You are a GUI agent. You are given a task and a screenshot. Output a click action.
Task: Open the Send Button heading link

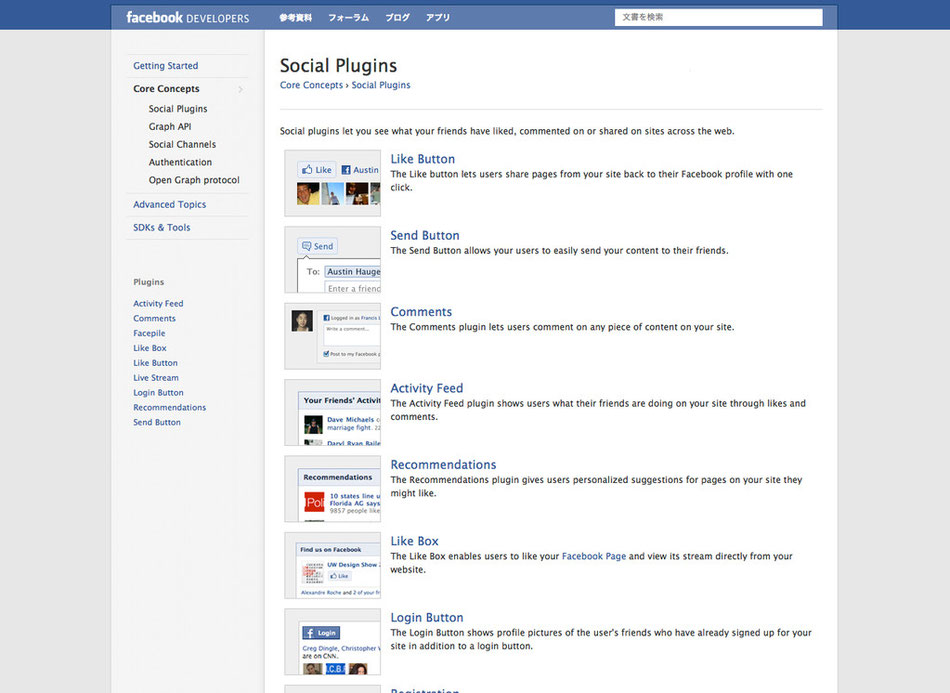coord(425,235)
